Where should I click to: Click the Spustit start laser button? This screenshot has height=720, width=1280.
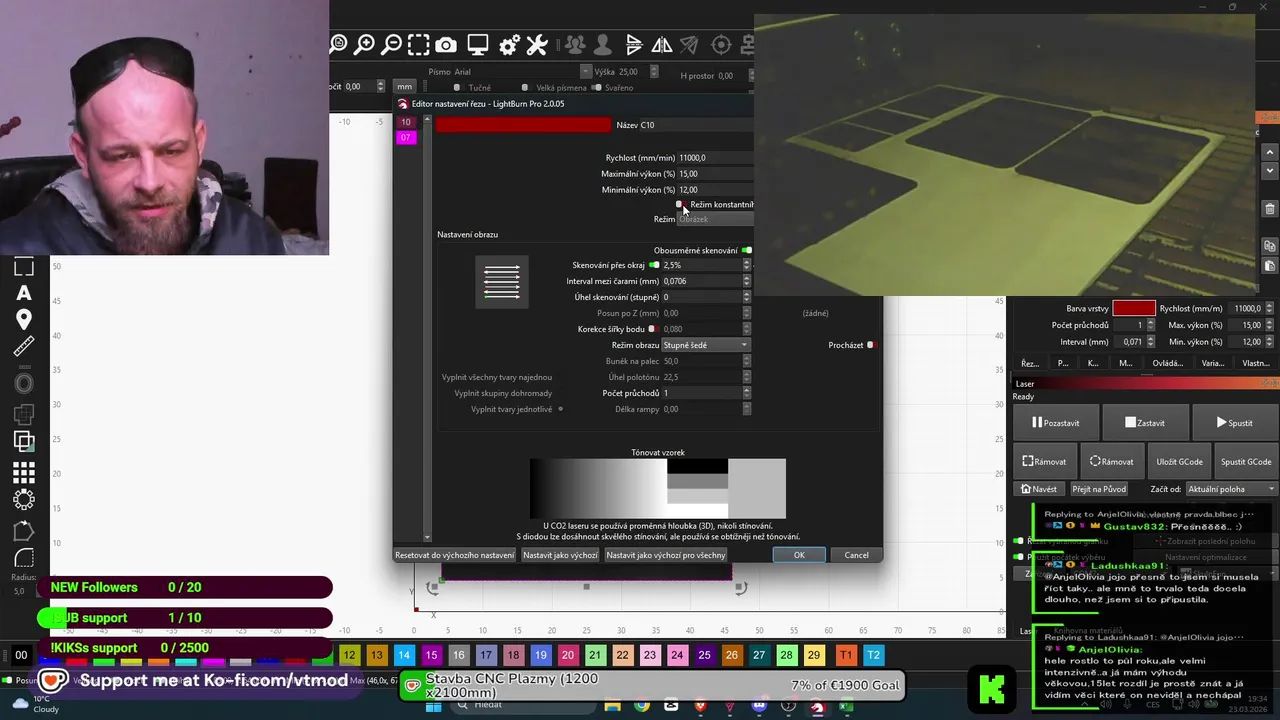coord(1234,423)
